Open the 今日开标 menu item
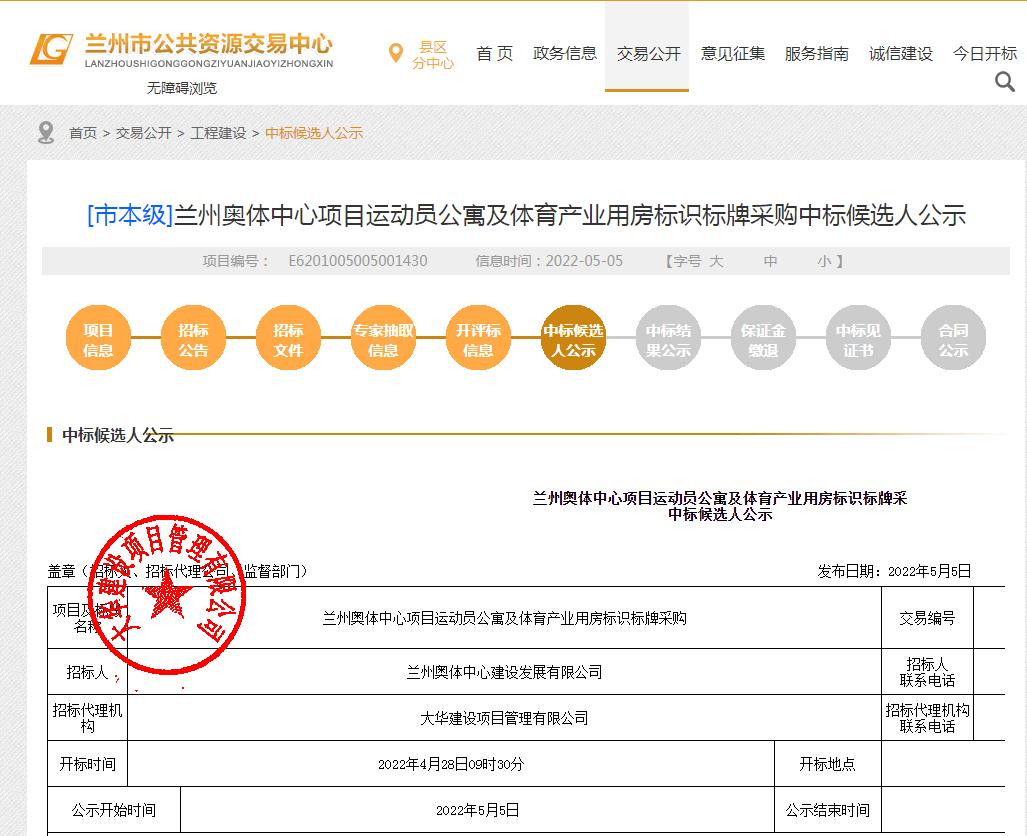This screenshot has height=836, width=1027. (983, 55)
